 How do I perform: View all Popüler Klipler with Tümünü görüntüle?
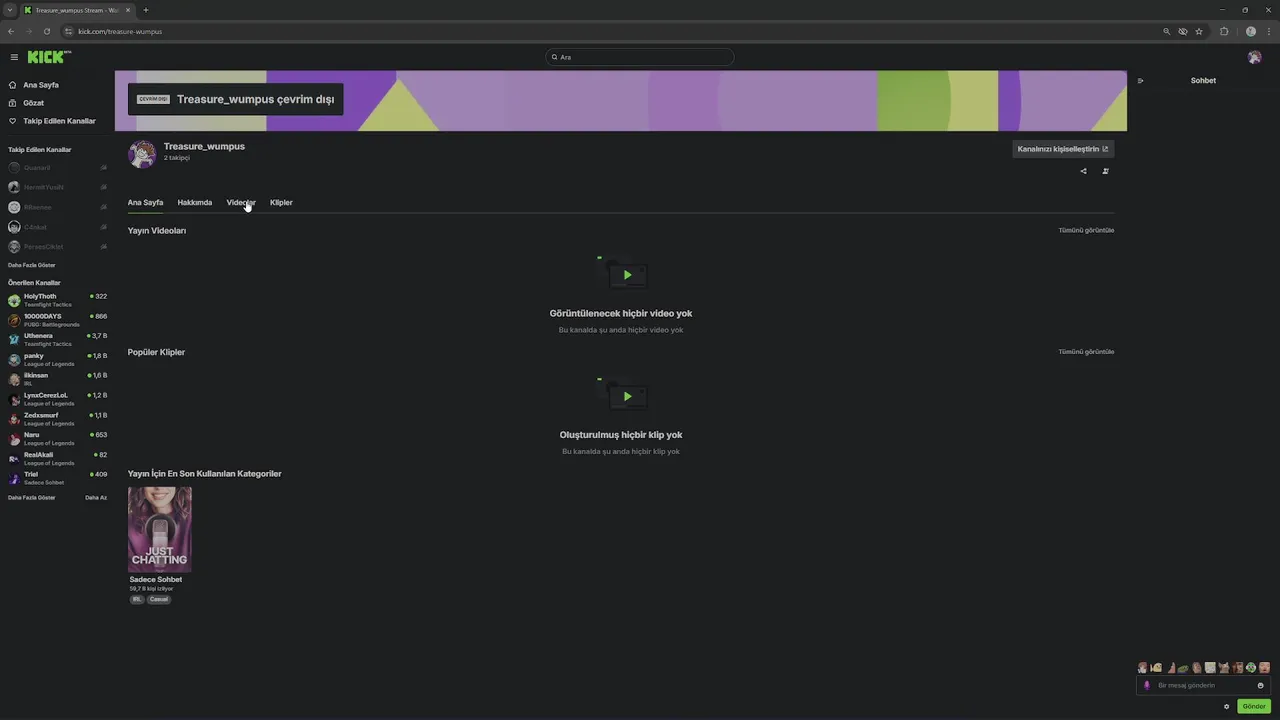(1086, 352)
